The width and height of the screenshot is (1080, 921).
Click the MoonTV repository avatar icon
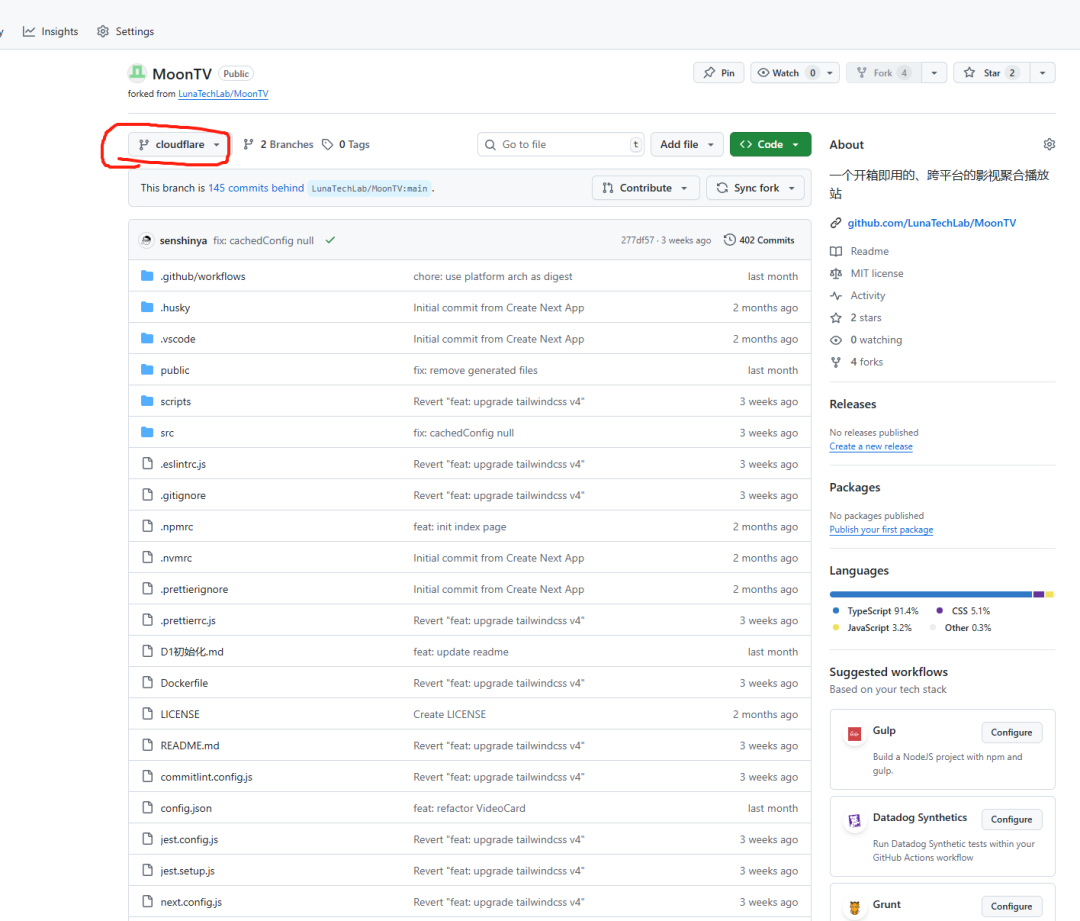click(x=137, y=73)
